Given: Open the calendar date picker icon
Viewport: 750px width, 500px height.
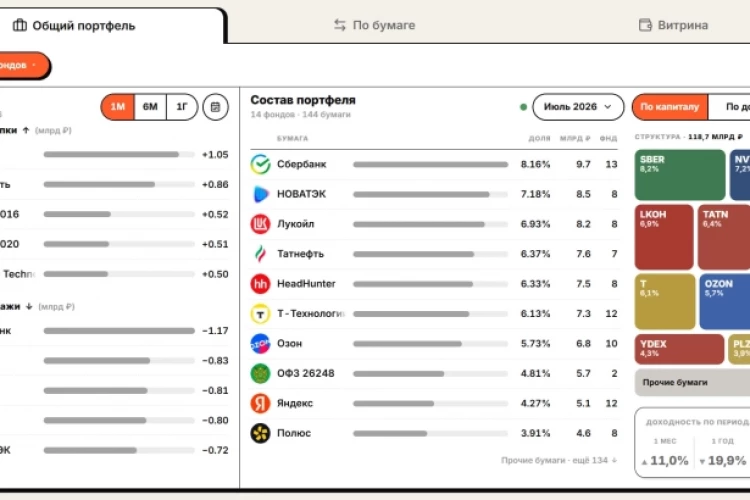Looking at the screenshot, I should click(x=215, y=107).
